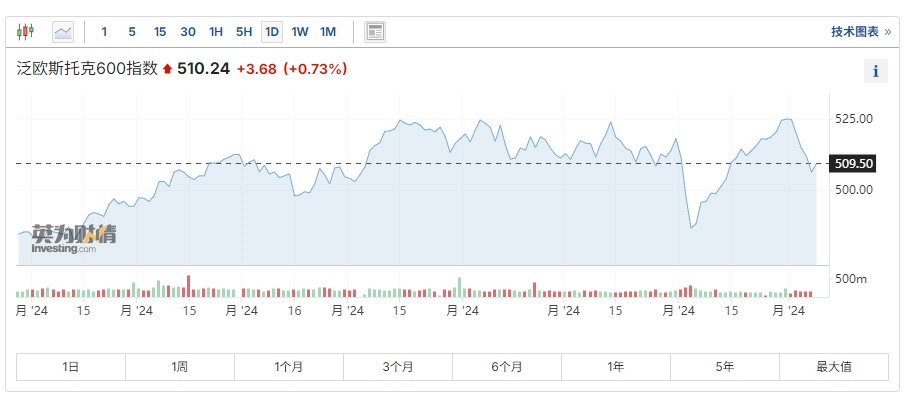Set interval to 1 minute

point(104,32)
